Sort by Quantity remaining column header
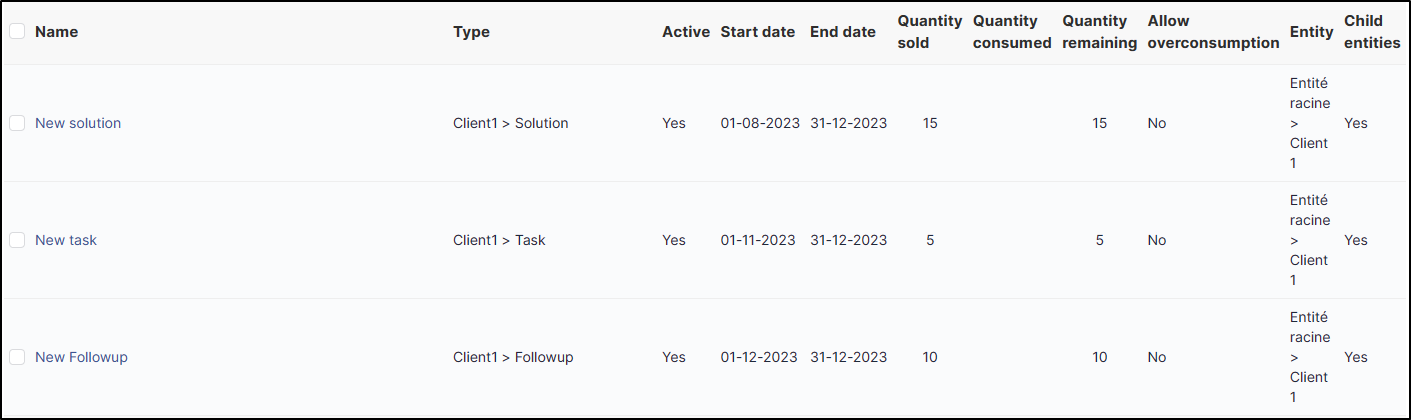The image size is (1411, 420). tap(1099, 32)
